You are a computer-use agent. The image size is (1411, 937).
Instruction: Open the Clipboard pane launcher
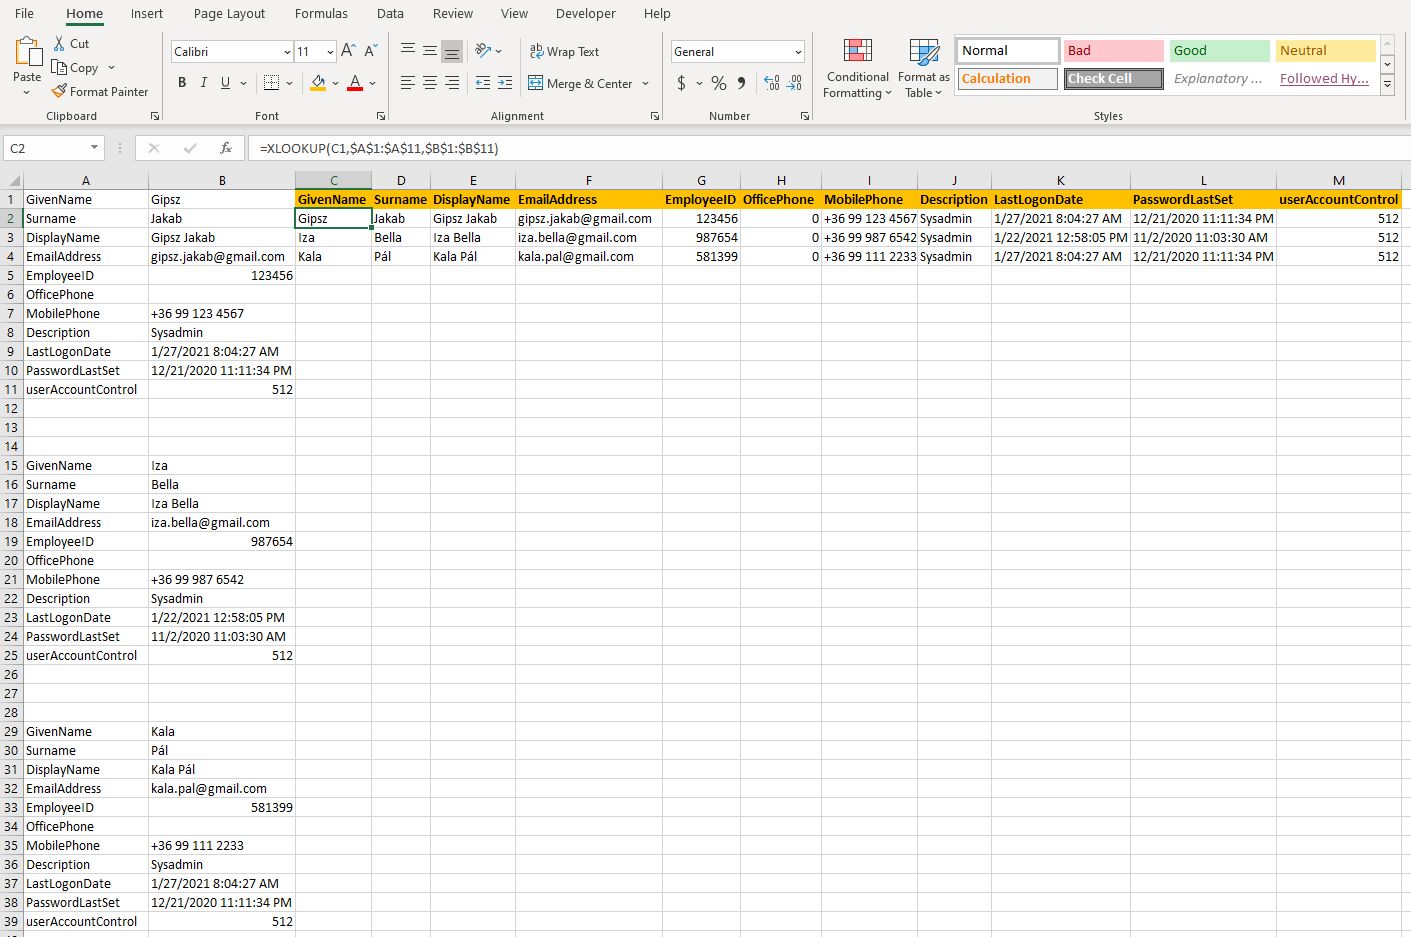tap(154, 116)
